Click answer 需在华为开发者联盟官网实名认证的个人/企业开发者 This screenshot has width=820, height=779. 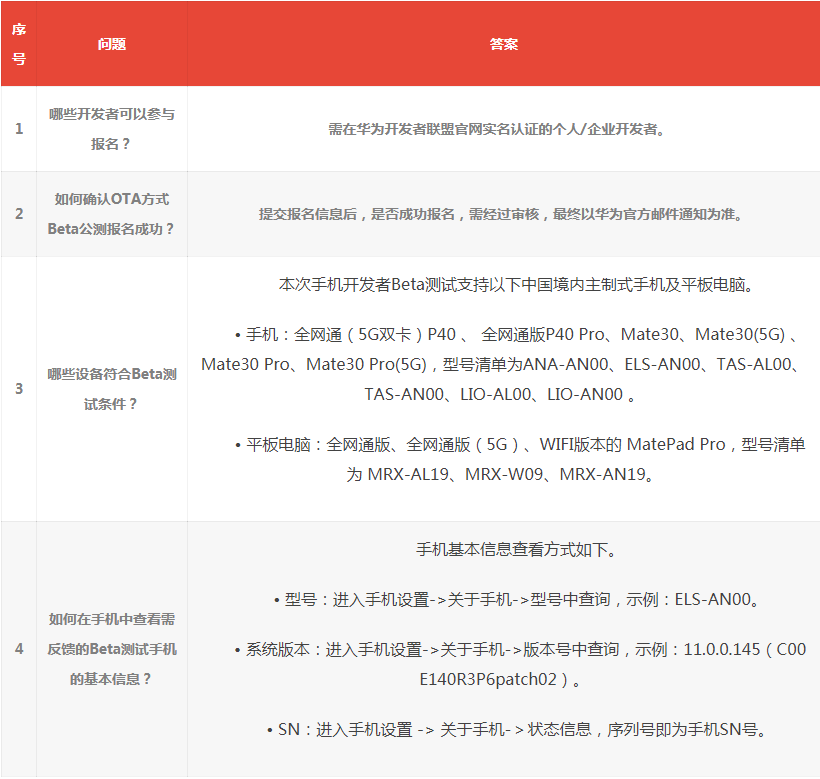pyautogui.click(x=496, y=129)
